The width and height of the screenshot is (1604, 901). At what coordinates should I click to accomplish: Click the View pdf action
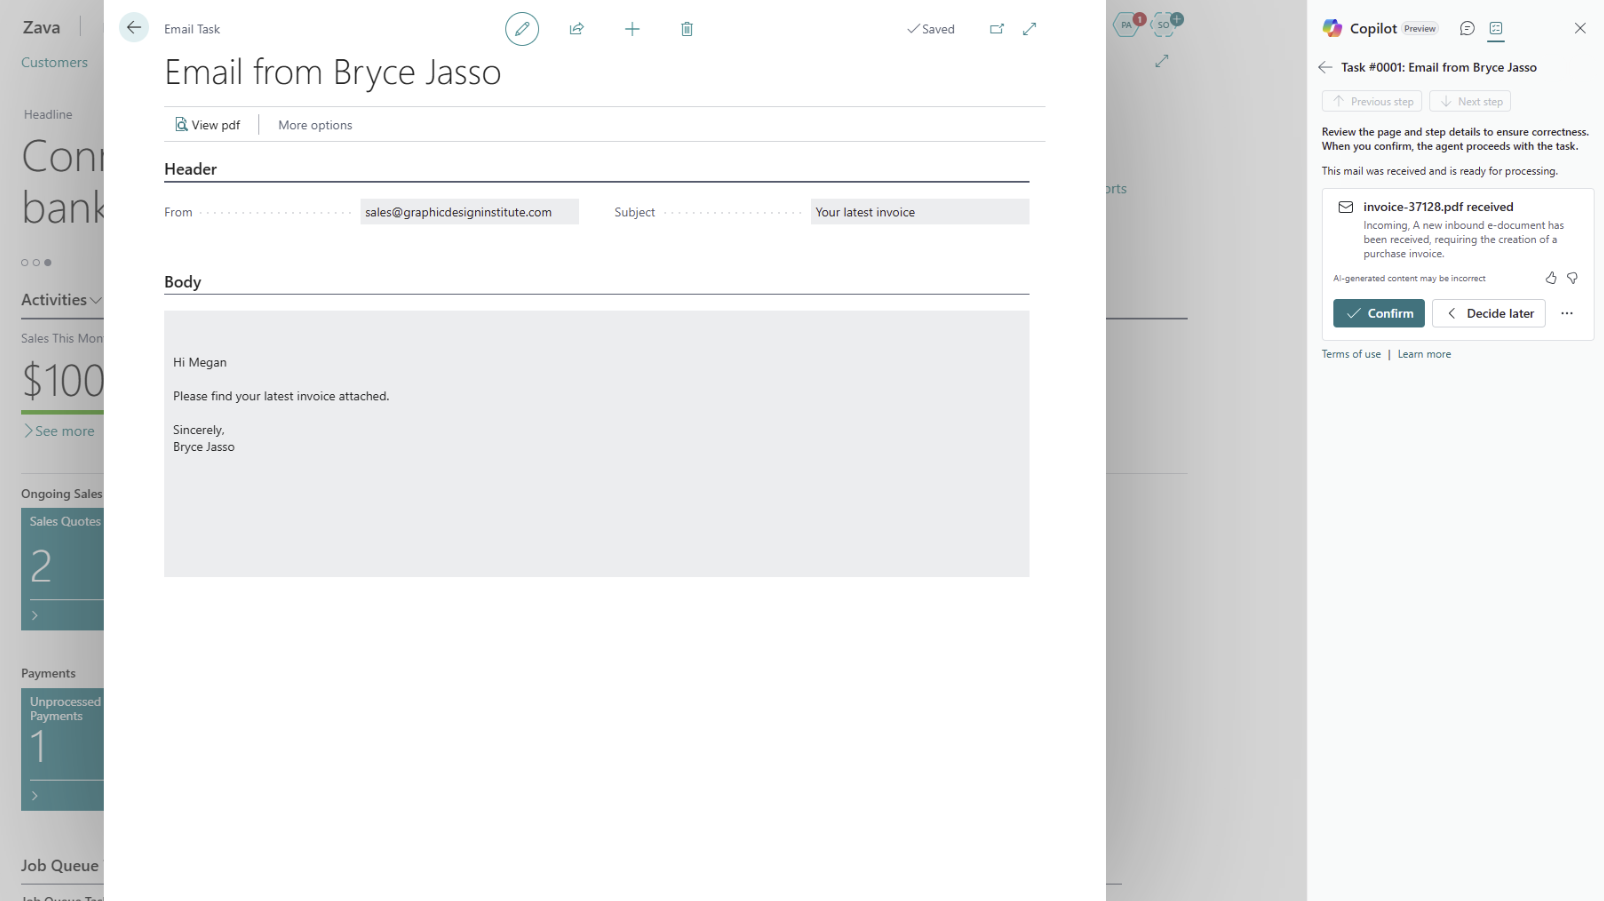(208, 125)
